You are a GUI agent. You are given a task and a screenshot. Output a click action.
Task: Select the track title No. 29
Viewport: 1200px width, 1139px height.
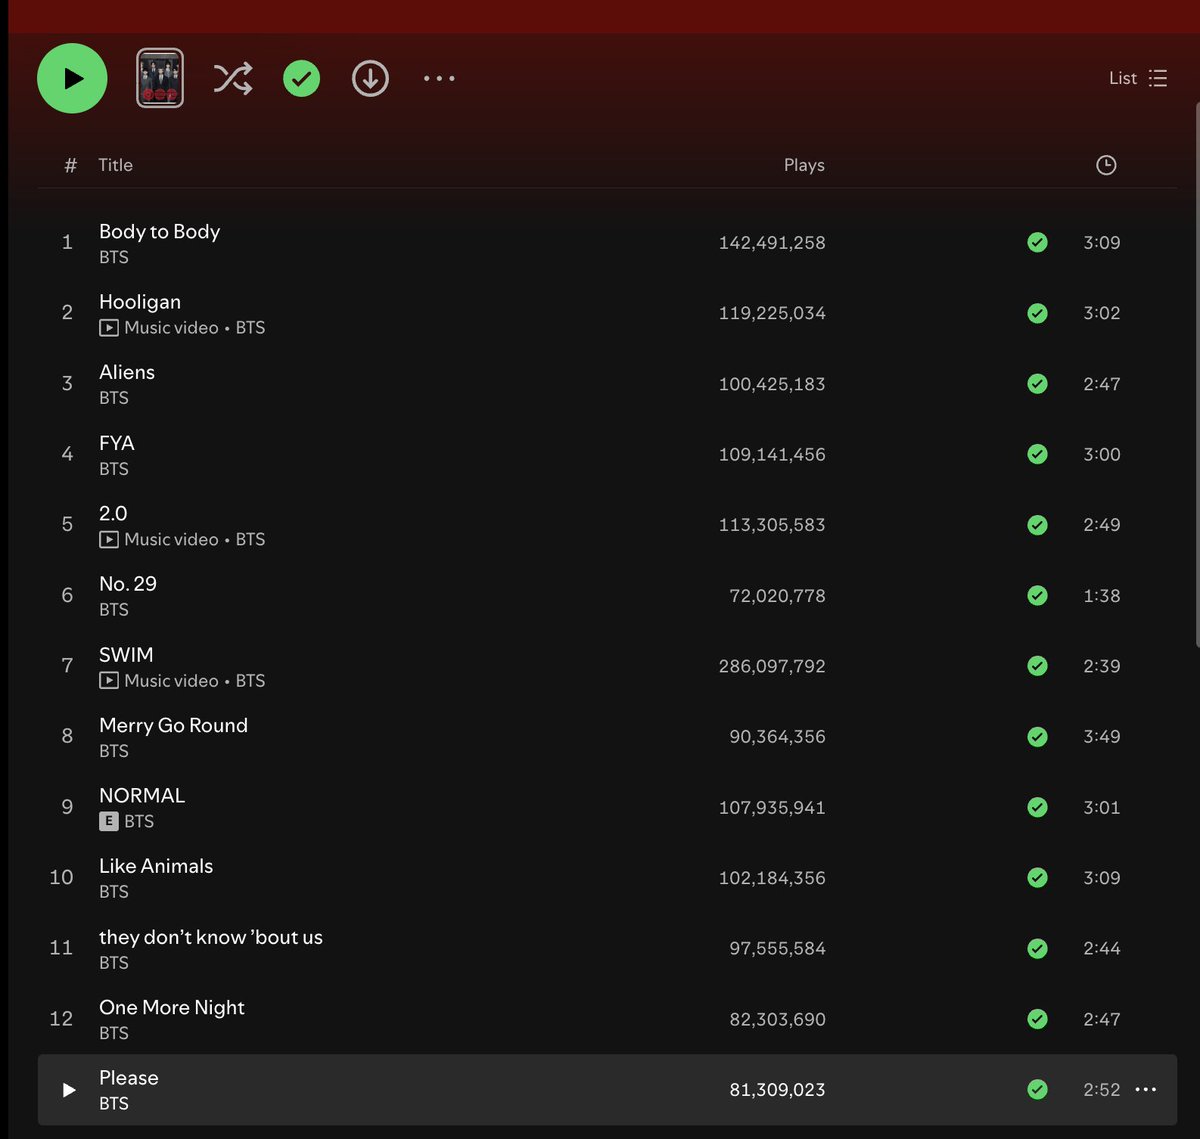tap(128, 584)
